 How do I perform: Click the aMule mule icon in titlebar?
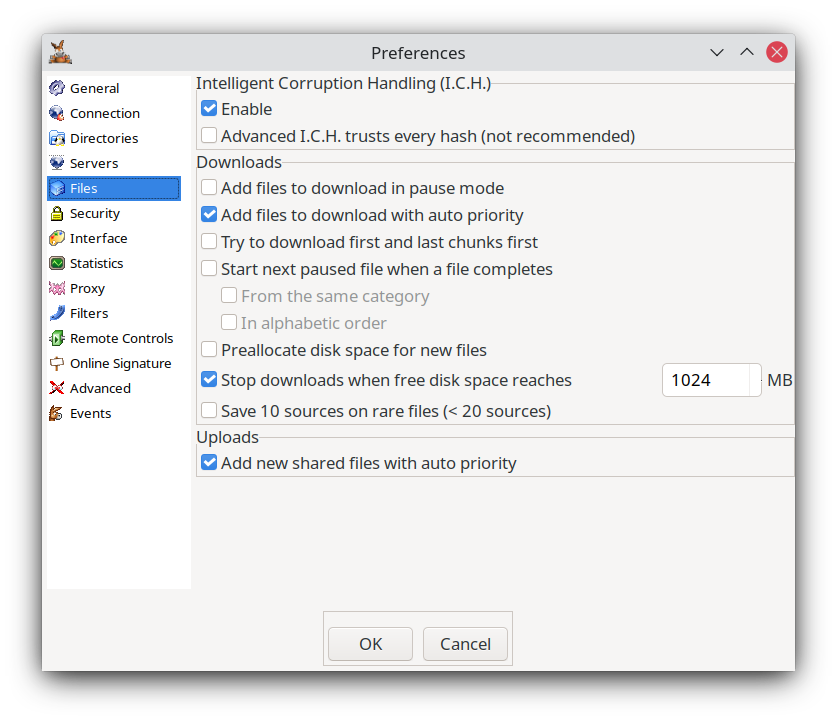point(60,52)
